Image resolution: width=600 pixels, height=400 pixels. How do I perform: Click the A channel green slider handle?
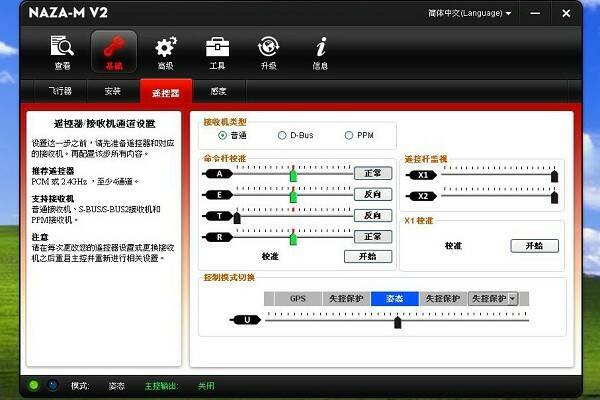click(x=293, y=175)
